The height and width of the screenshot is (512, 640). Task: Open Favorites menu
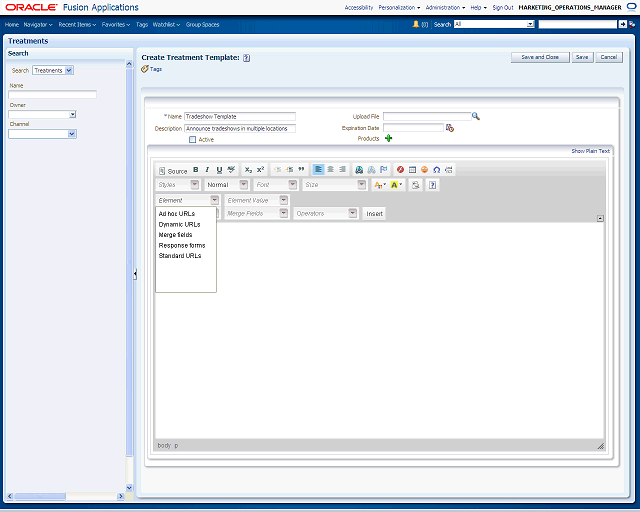click(x=116, y=24)
